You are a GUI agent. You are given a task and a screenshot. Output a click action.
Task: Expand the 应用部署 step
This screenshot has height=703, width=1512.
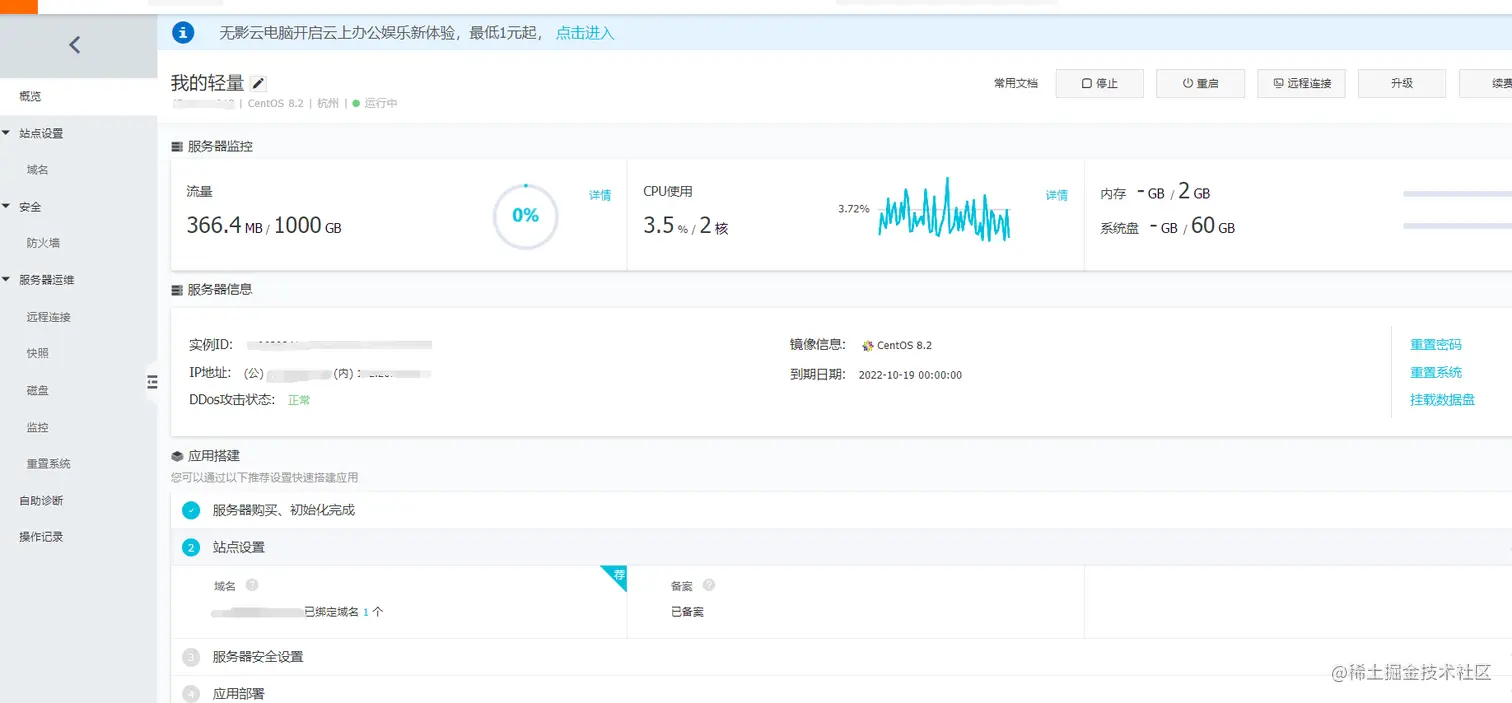[841, 691]
